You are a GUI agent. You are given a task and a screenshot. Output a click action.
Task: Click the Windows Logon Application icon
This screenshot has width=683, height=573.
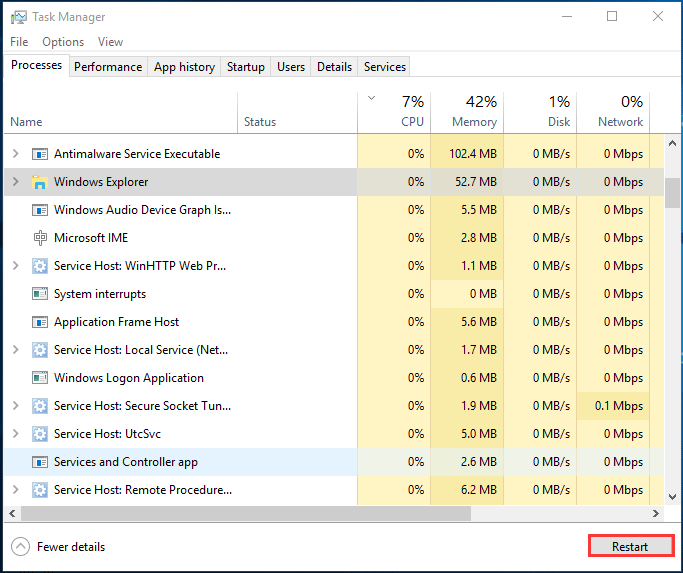pos(40,378)
